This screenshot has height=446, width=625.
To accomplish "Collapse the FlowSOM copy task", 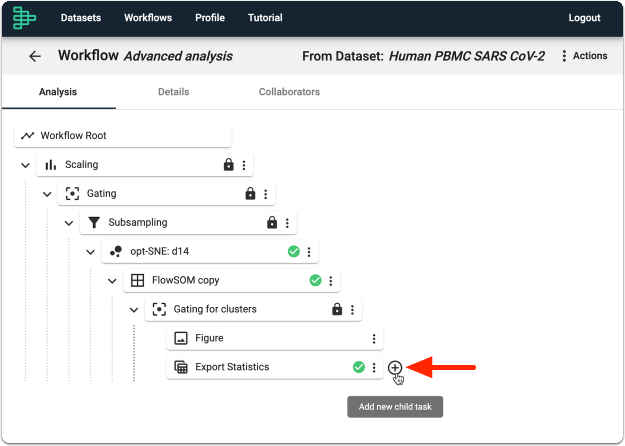I will (x=112, y=281).
